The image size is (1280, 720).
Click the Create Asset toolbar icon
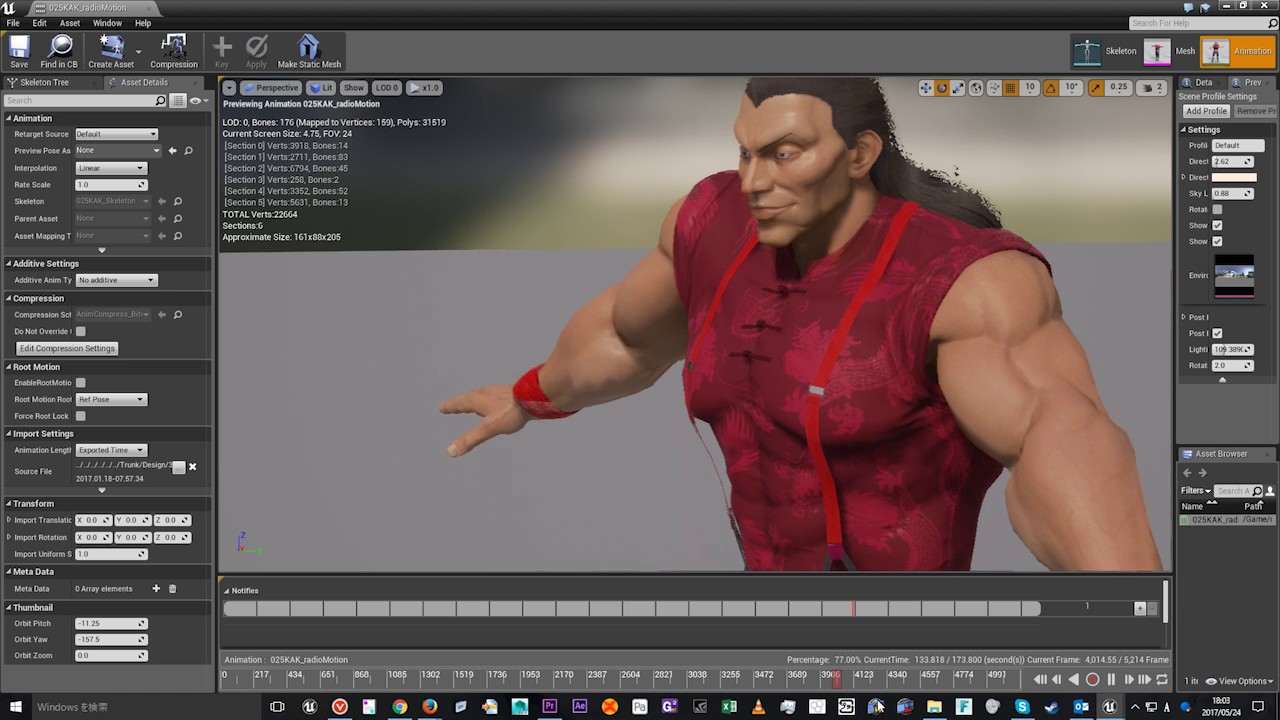(111, 51)
